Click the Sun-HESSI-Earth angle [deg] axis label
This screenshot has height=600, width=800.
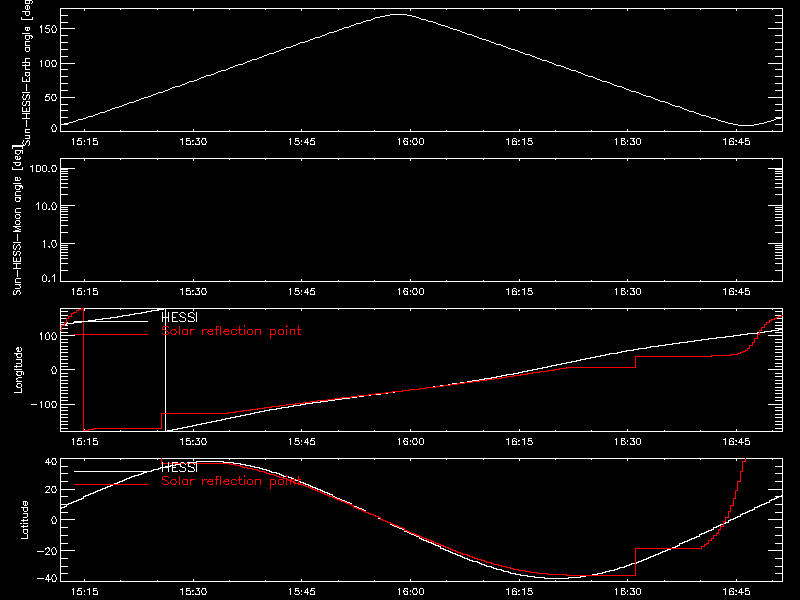click(x=27, y=73)
